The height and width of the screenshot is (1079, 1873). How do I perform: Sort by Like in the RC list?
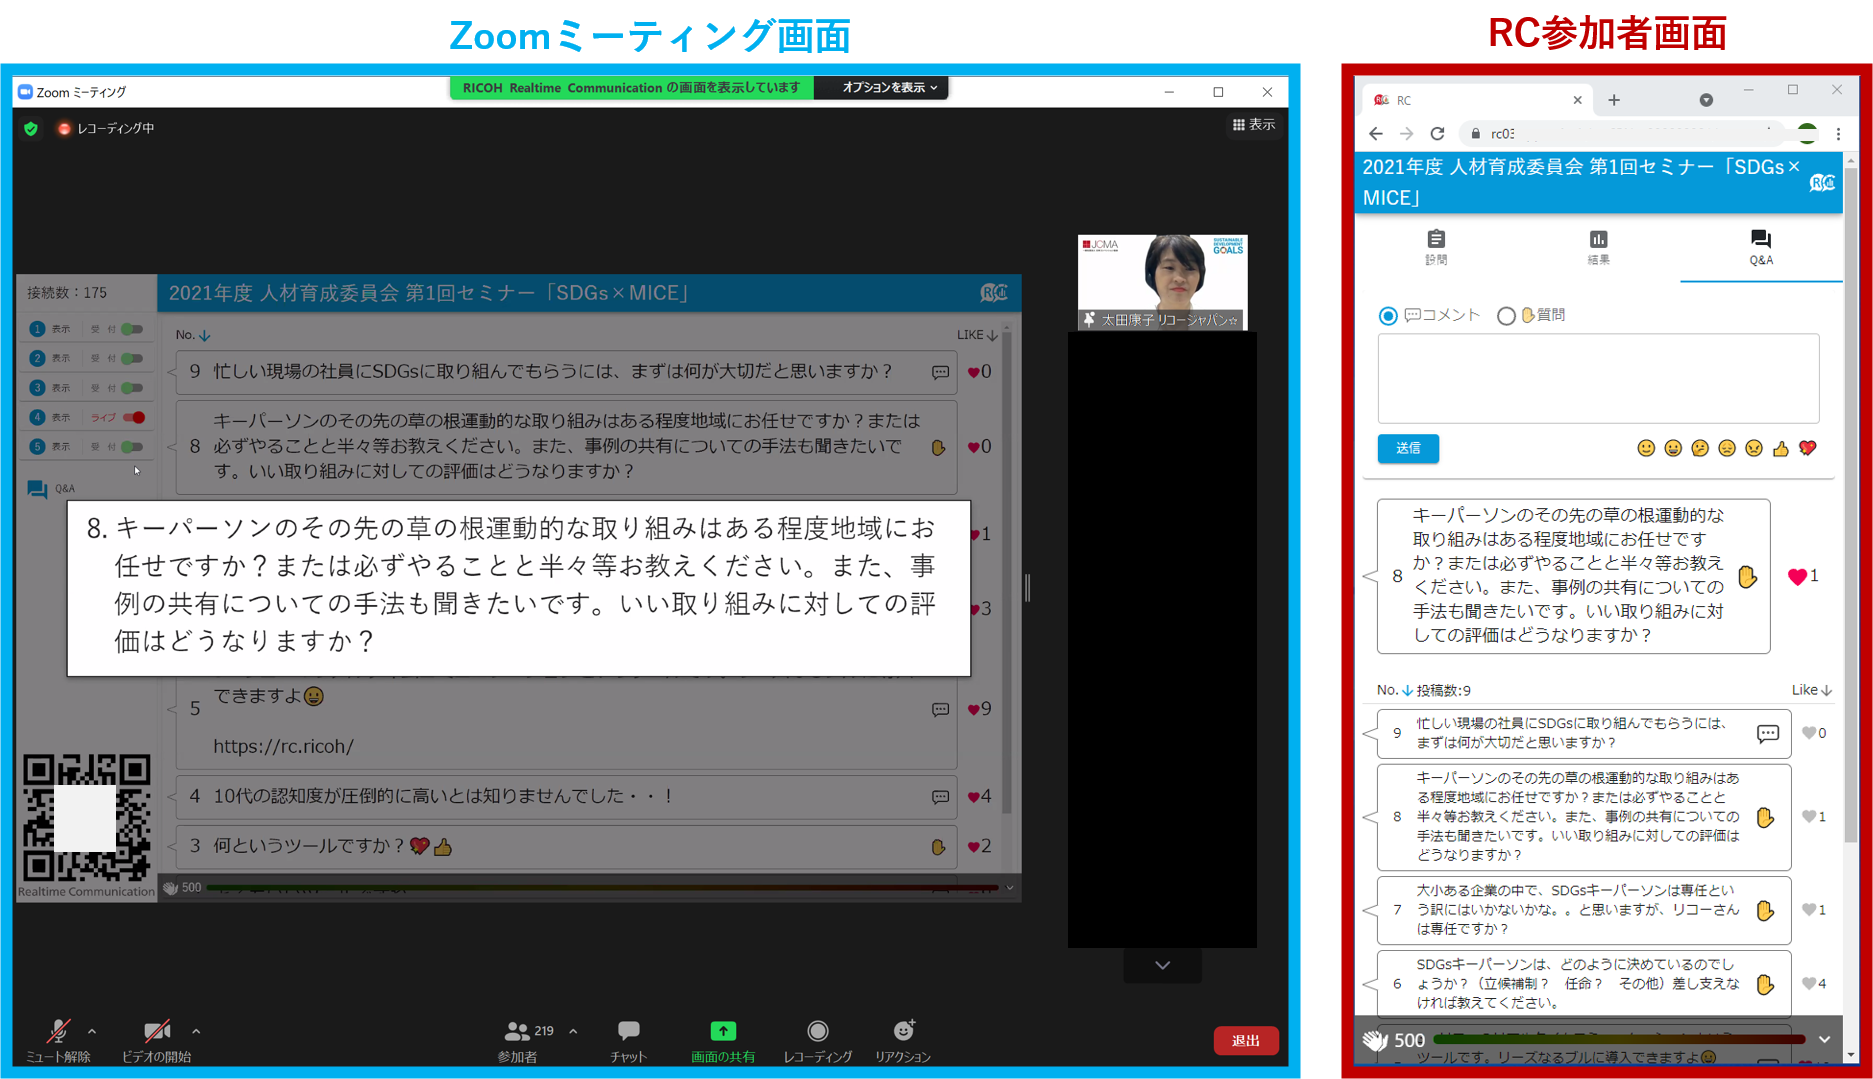pyautogui.click(x=1811, y=690)
